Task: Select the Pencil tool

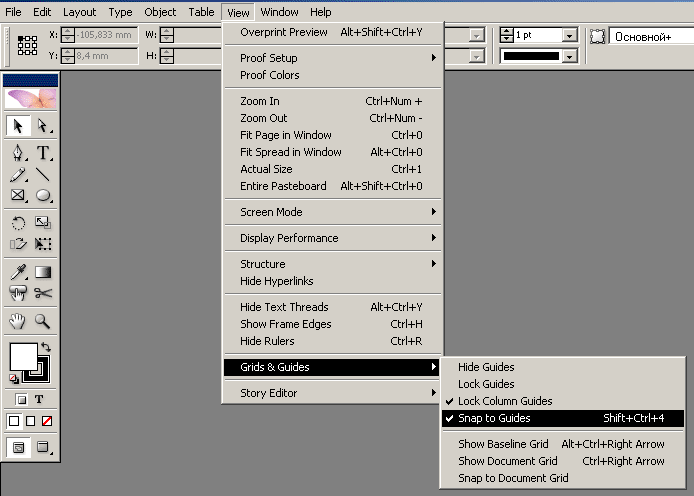Action: 18,175
